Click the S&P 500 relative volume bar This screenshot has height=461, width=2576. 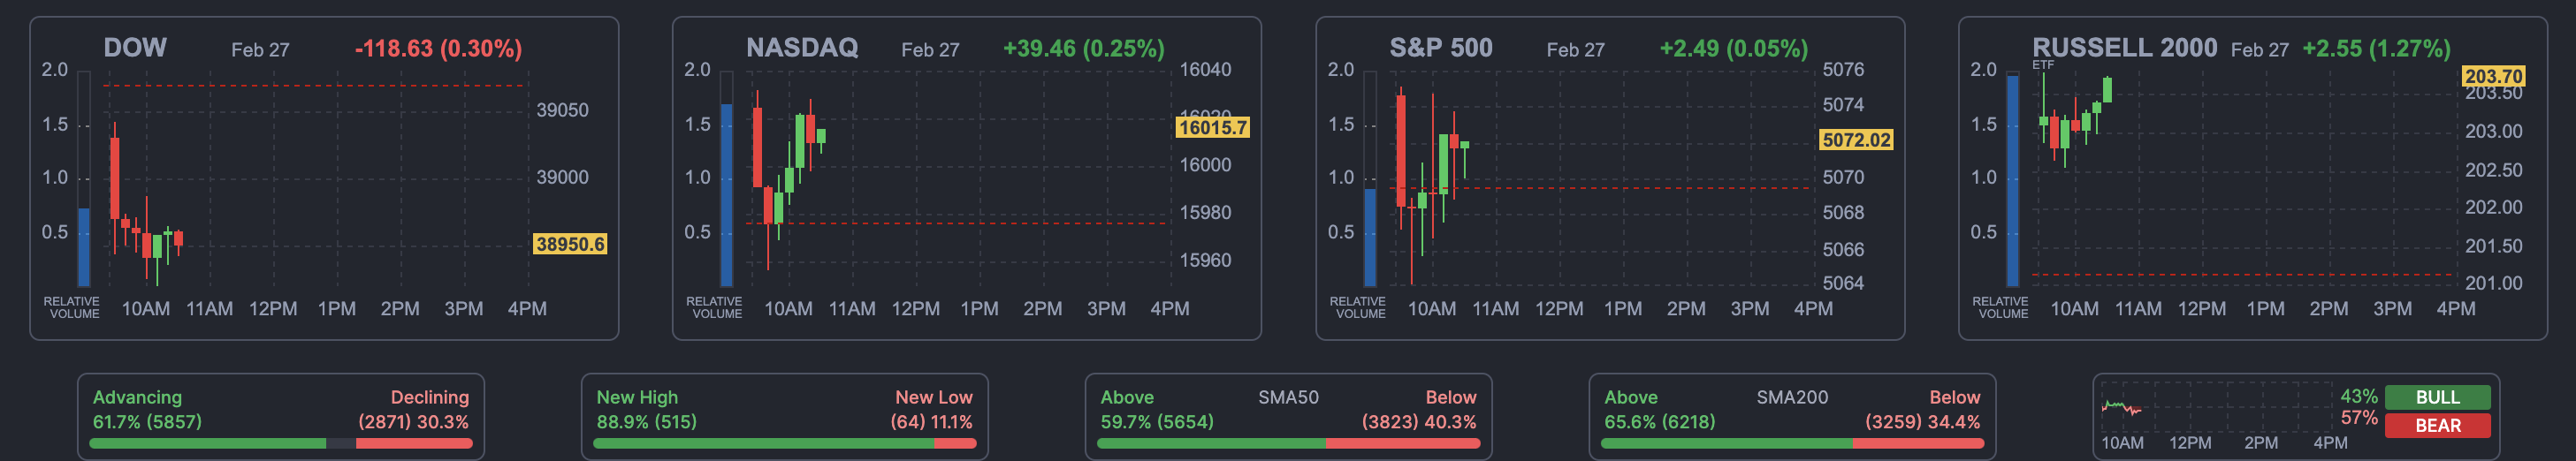pos(1370,237)
